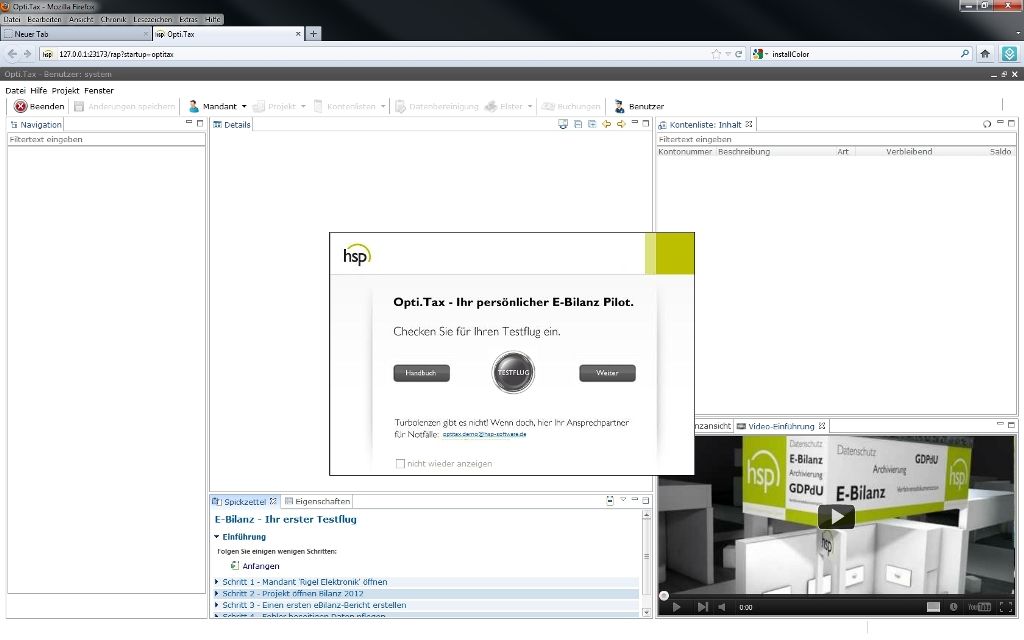The width and height of the screenshot is (1024, 640).
Task: Expand Schritt 2 - Projekt öffnen Bilanz 2012
Action: [x=217, y=594]
